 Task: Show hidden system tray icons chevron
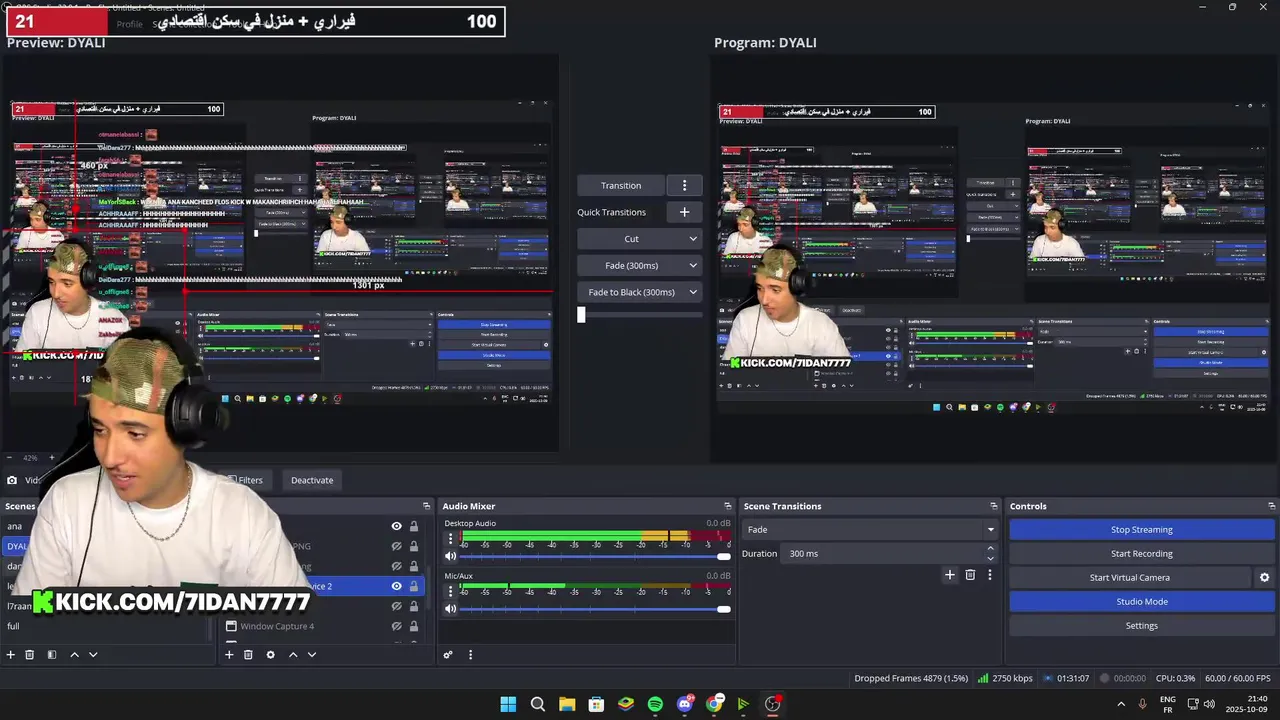click(x=1121, y=704)
